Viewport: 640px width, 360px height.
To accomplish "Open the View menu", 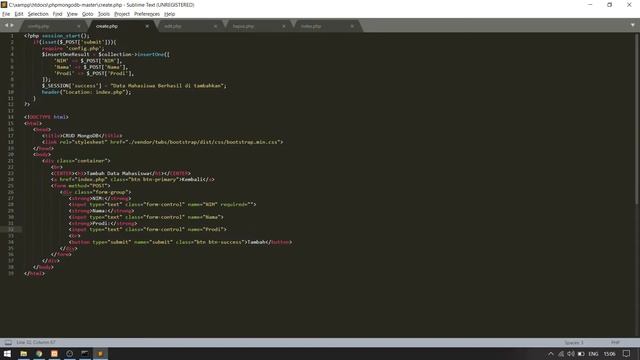I will (72, 14).
